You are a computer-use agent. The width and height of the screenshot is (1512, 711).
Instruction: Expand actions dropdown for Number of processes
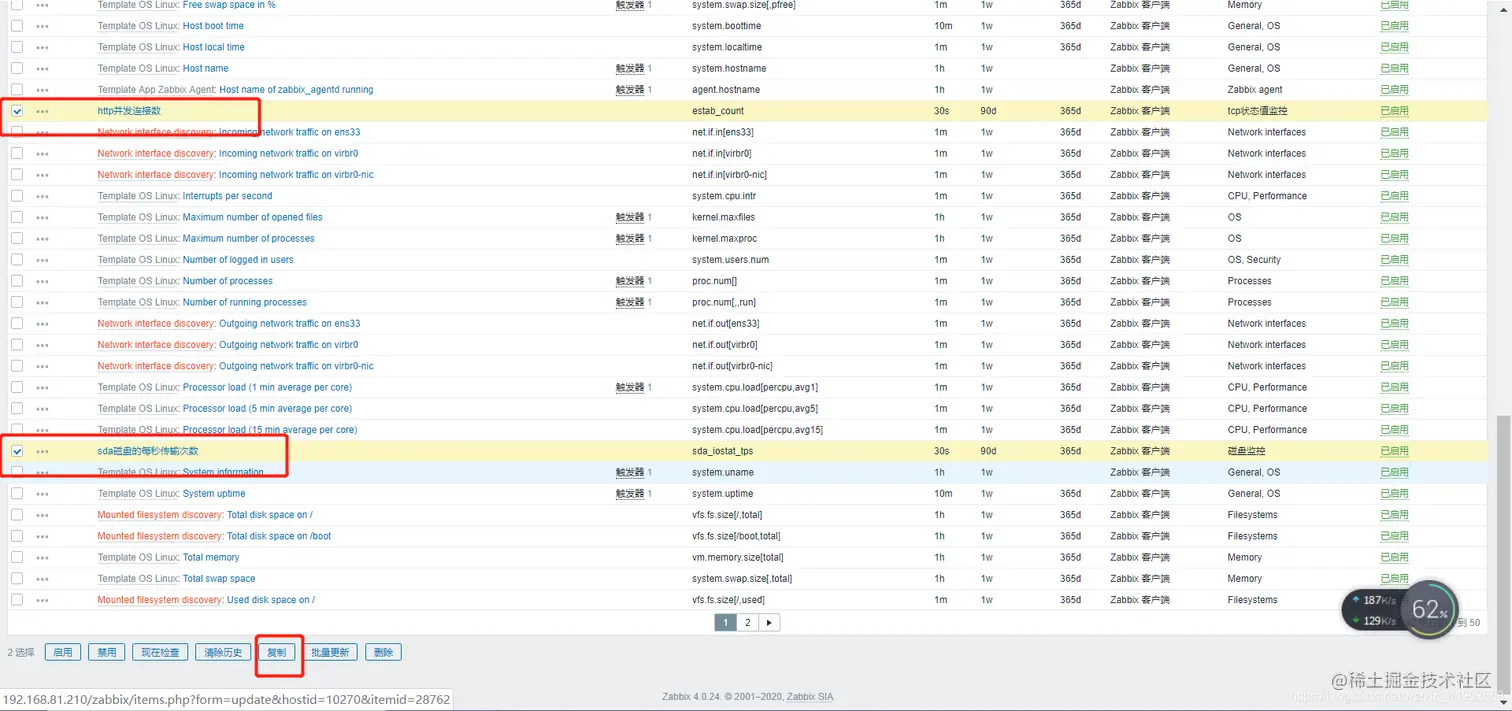42,281
